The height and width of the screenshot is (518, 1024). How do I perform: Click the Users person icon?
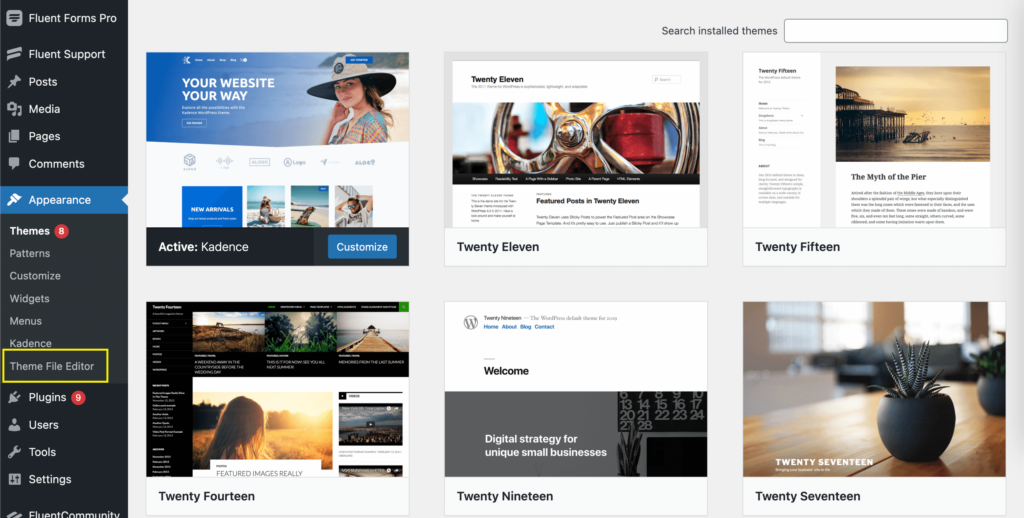coord(14,425)
